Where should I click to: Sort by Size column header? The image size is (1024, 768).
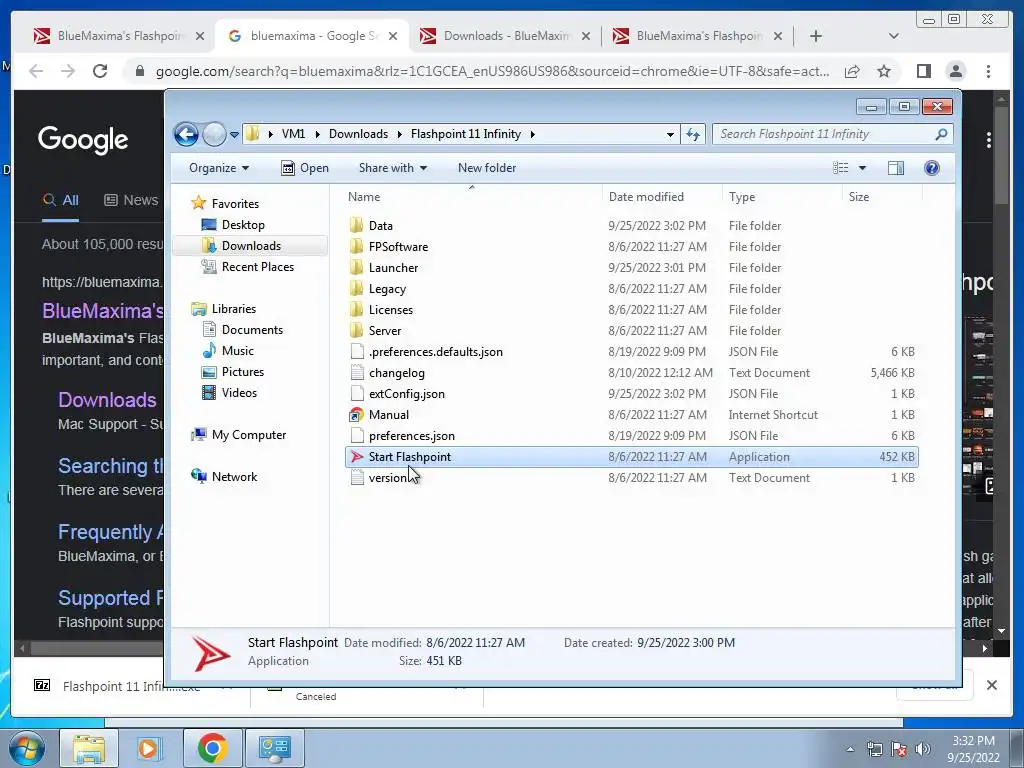coord(859,197)
